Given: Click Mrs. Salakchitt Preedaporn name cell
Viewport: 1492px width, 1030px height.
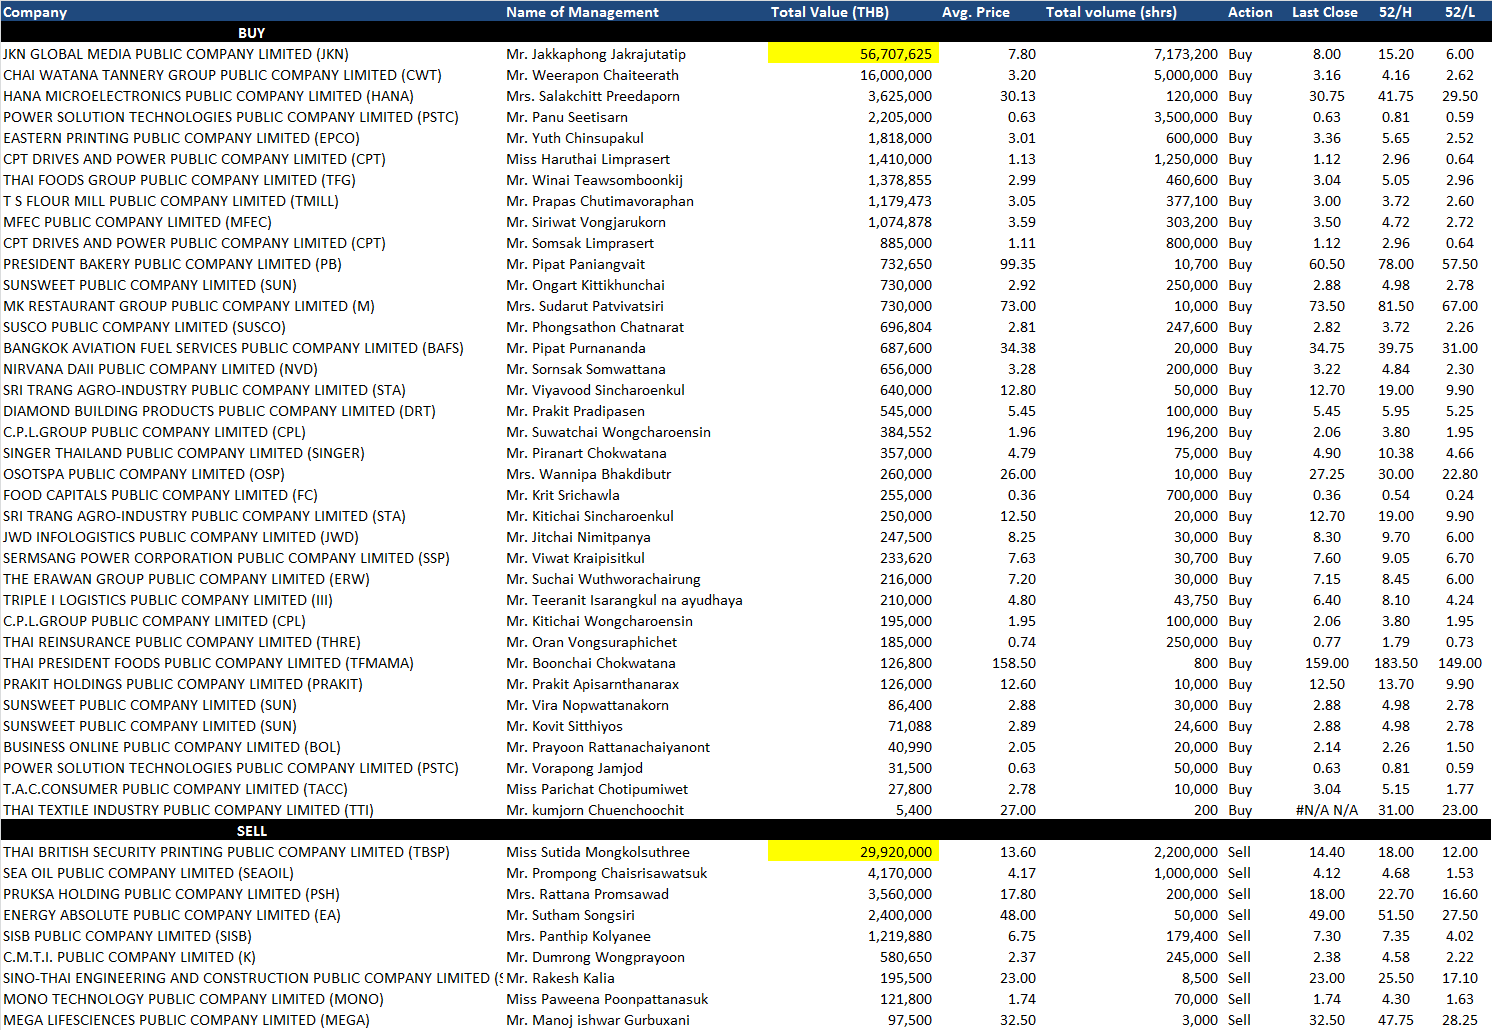Looking at the screenshot, I should pyautogui.click(x=593, y=96).
